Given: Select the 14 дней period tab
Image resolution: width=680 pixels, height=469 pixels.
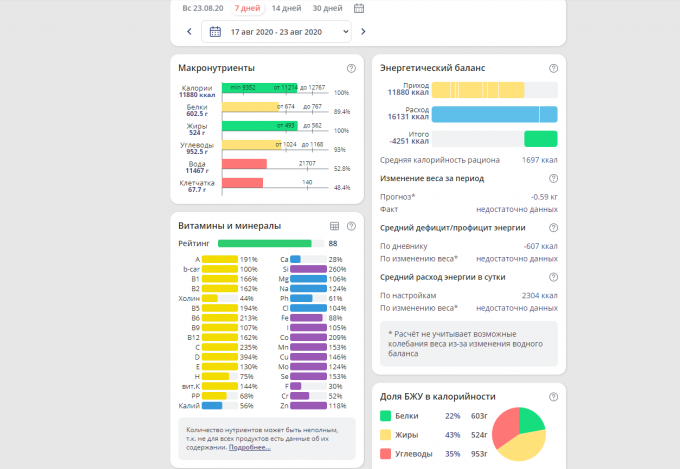Looking at the screenshot, I should click(x=286, y=8).
